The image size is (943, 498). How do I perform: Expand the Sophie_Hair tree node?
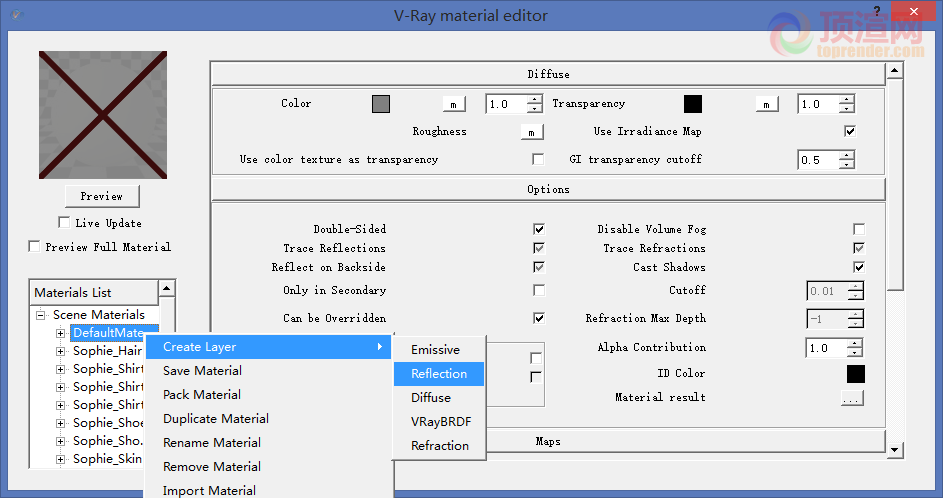tap(60, 351)
